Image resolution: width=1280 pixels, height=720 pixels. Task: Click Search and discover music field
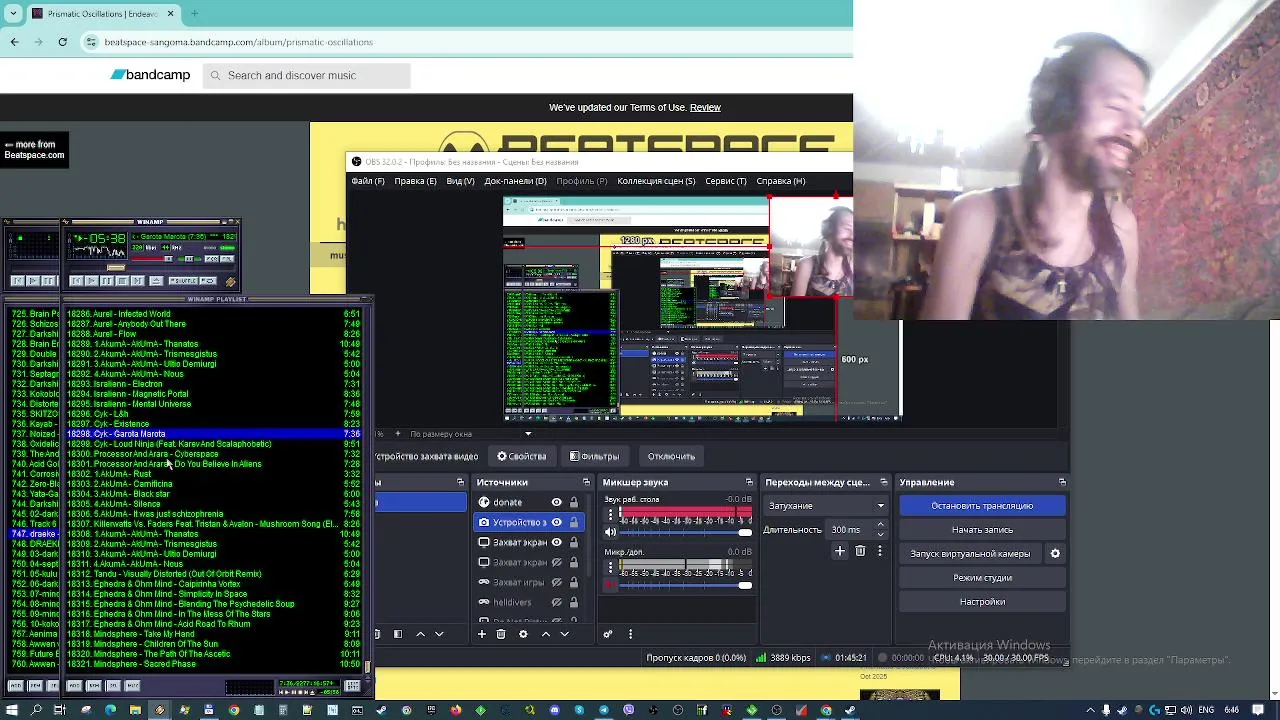(306, 75)
